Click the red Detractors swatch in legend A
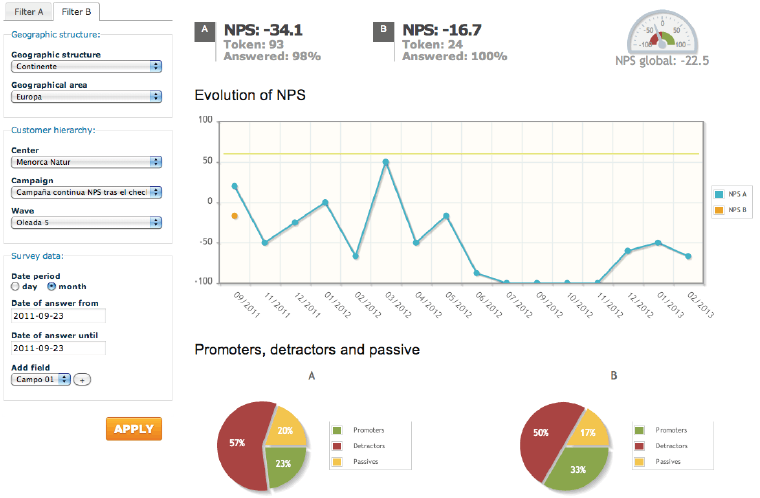The image size is (760, 498). click(x=337, y=446)
